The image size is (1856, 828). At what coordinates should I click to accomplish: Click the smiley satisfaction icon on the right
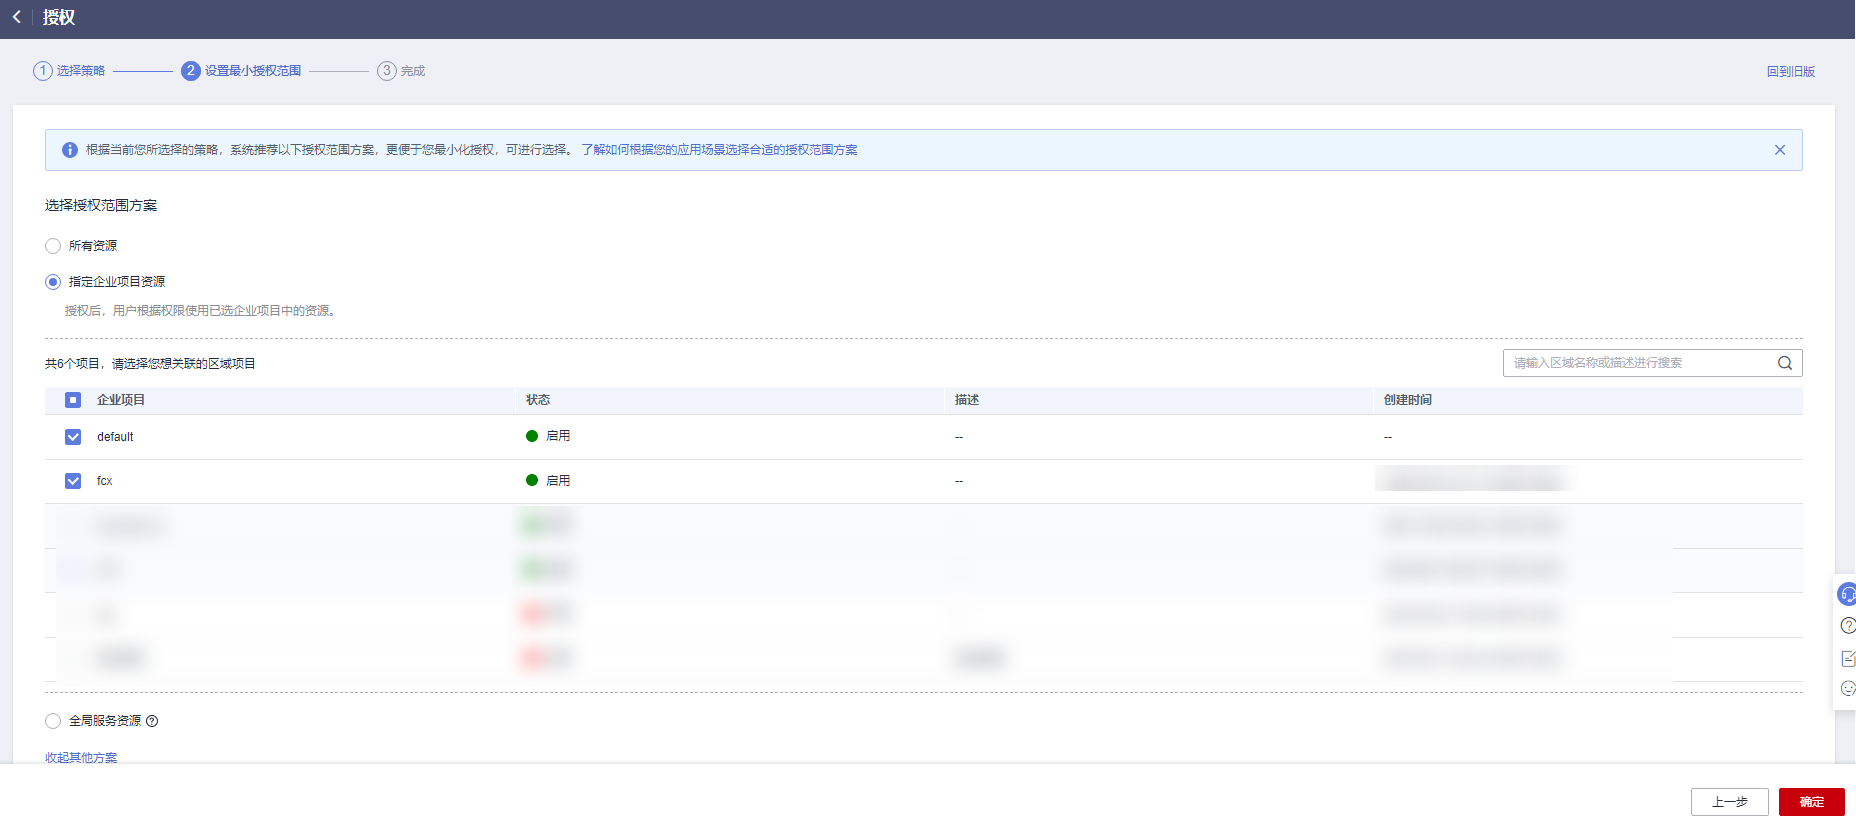pyautogui.click(x=1848, y=688)
